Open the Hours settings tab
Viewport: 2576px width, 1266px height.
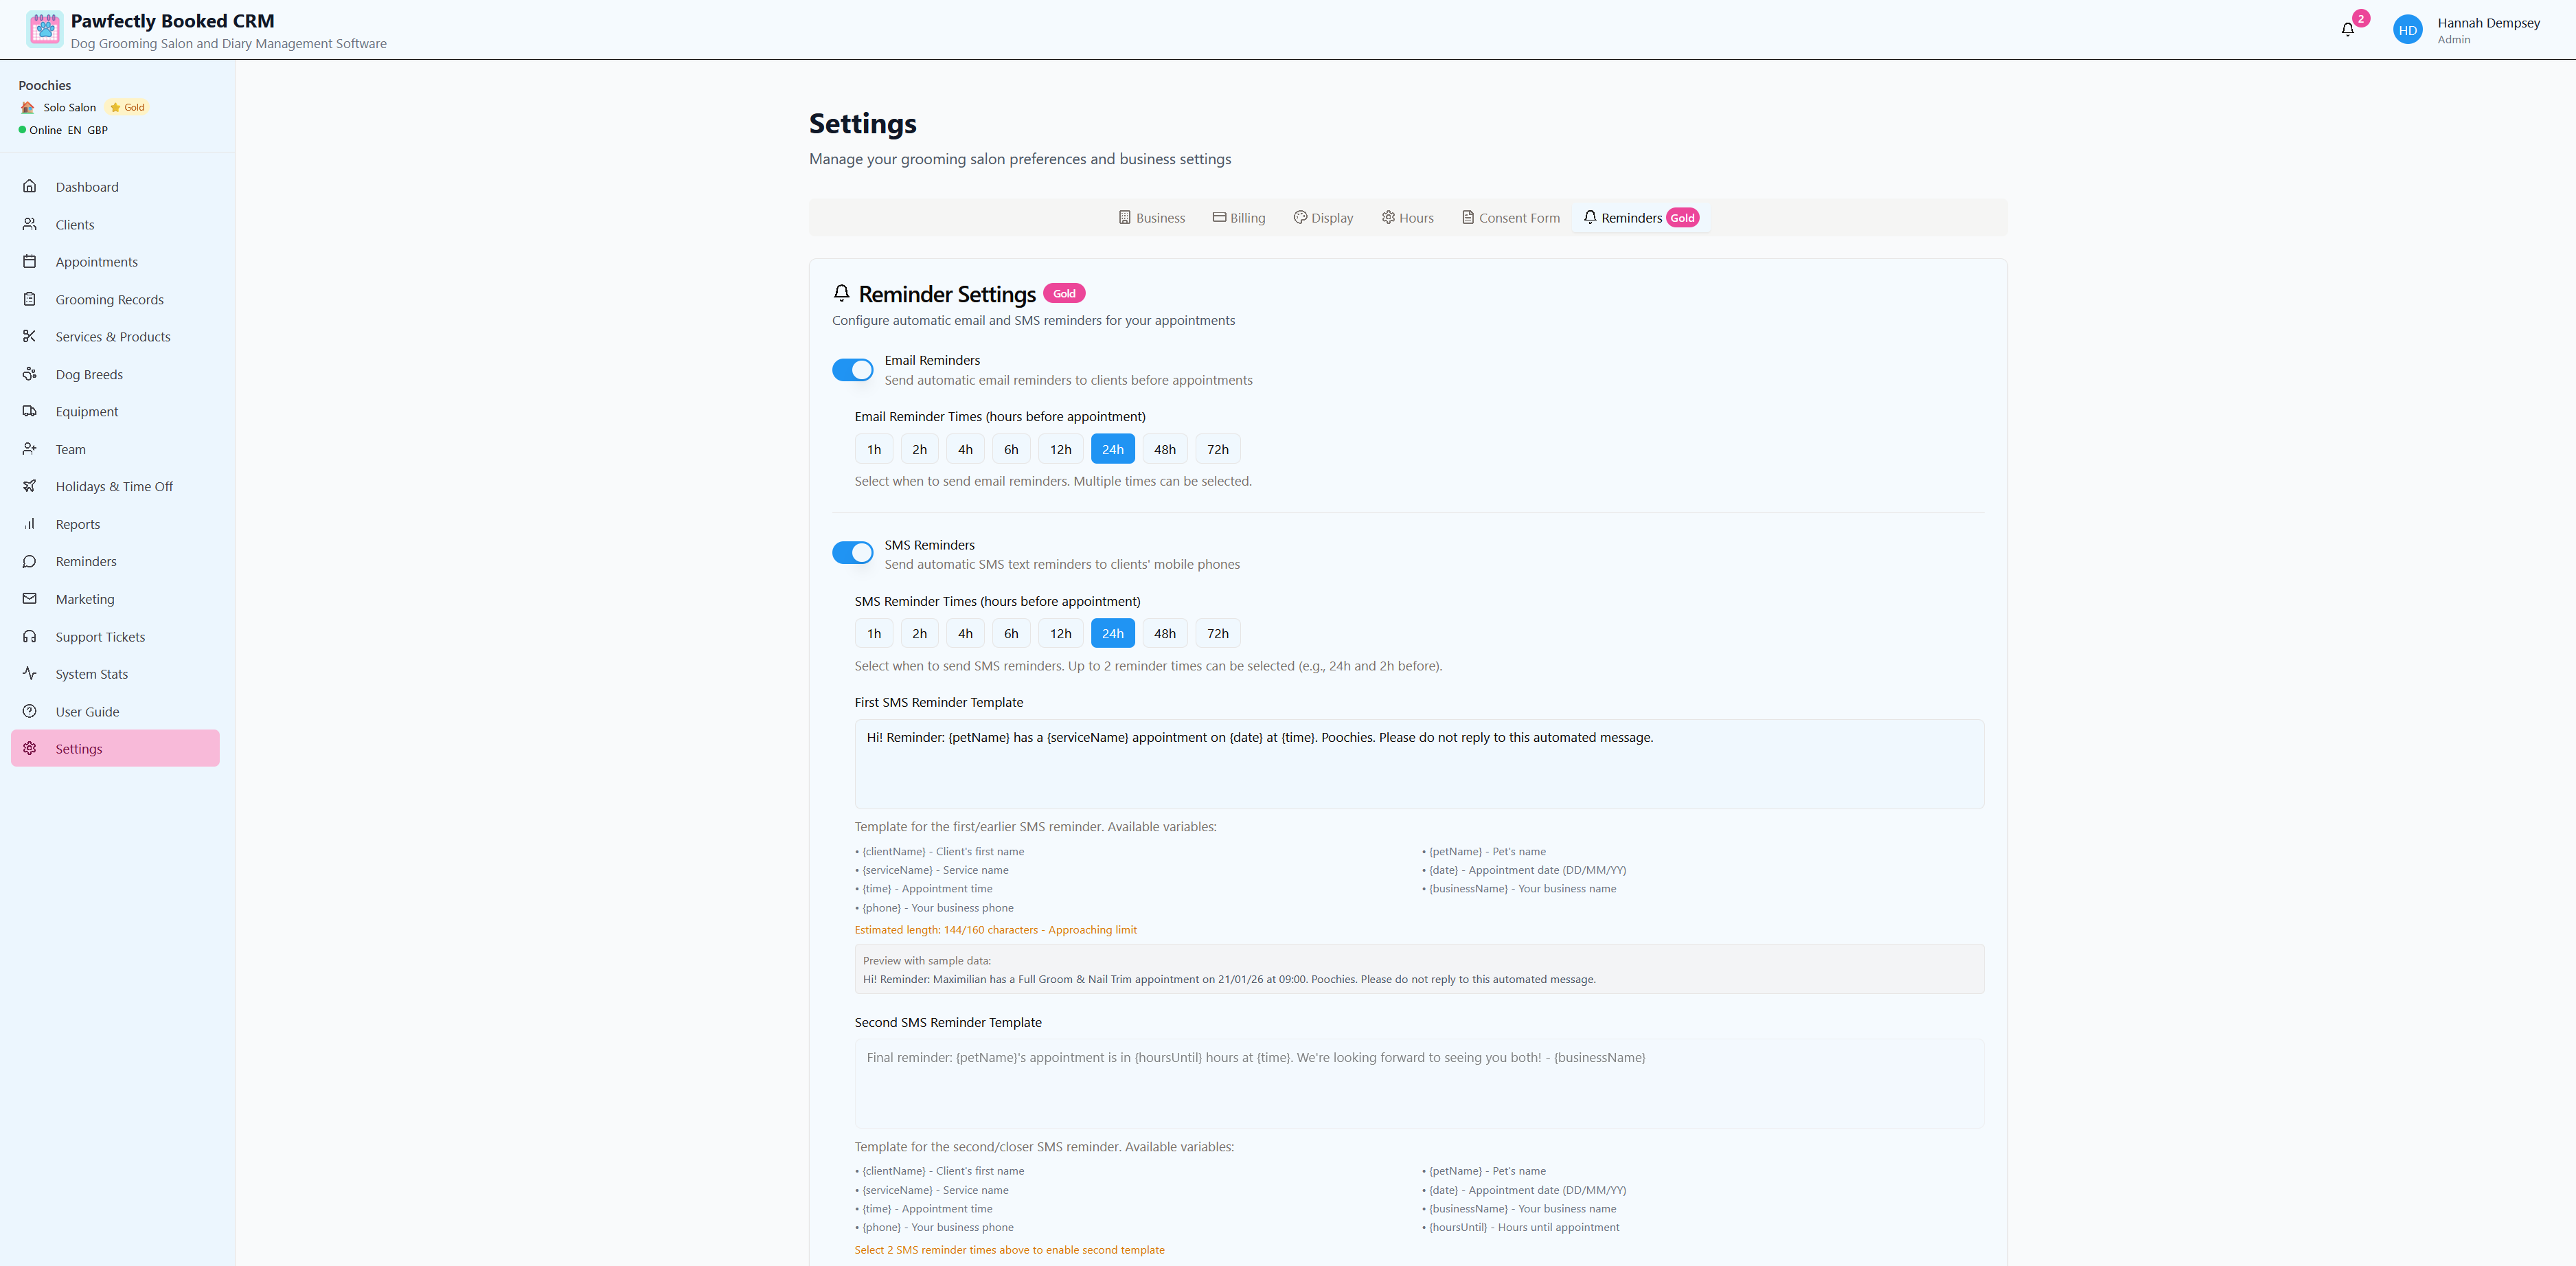(x=1408, y=218)
